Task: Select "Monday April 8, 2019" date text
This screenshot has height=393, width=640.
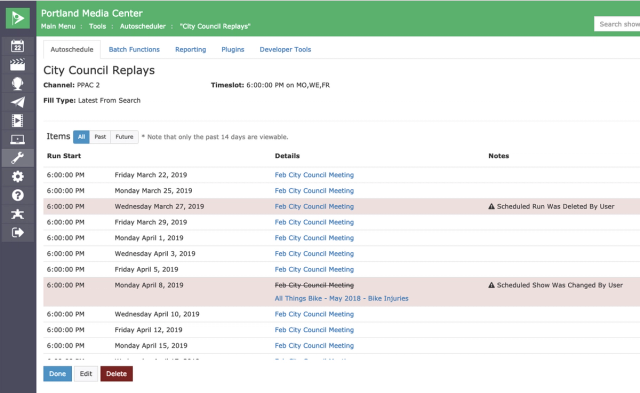Action: pyautogui.click(x=149, y=285)
